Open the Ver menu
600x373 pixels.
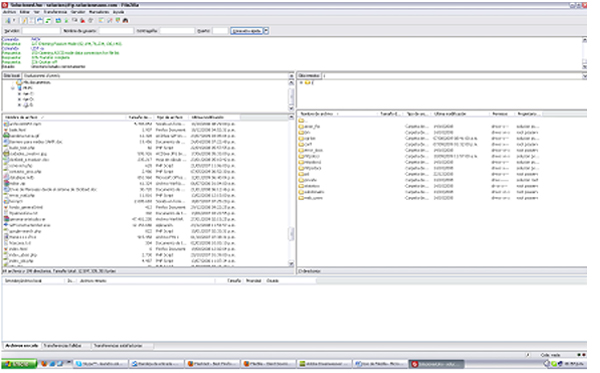(x=37, y=12)
